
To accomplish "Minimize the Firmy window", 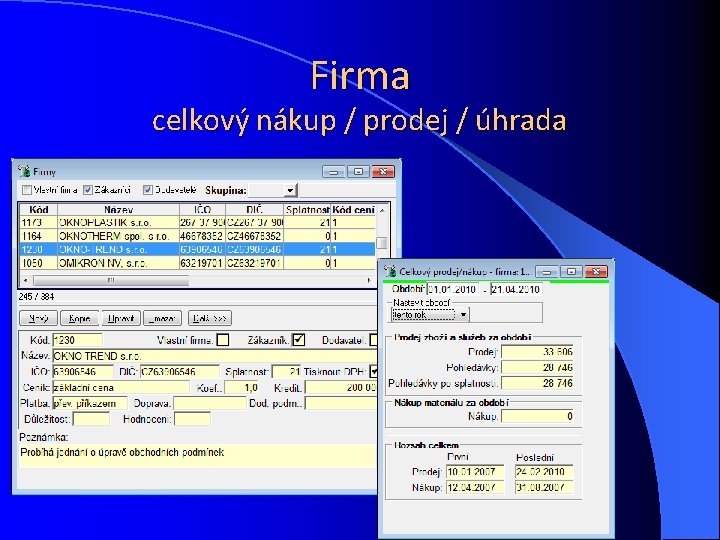I will [x=334, y=171].
